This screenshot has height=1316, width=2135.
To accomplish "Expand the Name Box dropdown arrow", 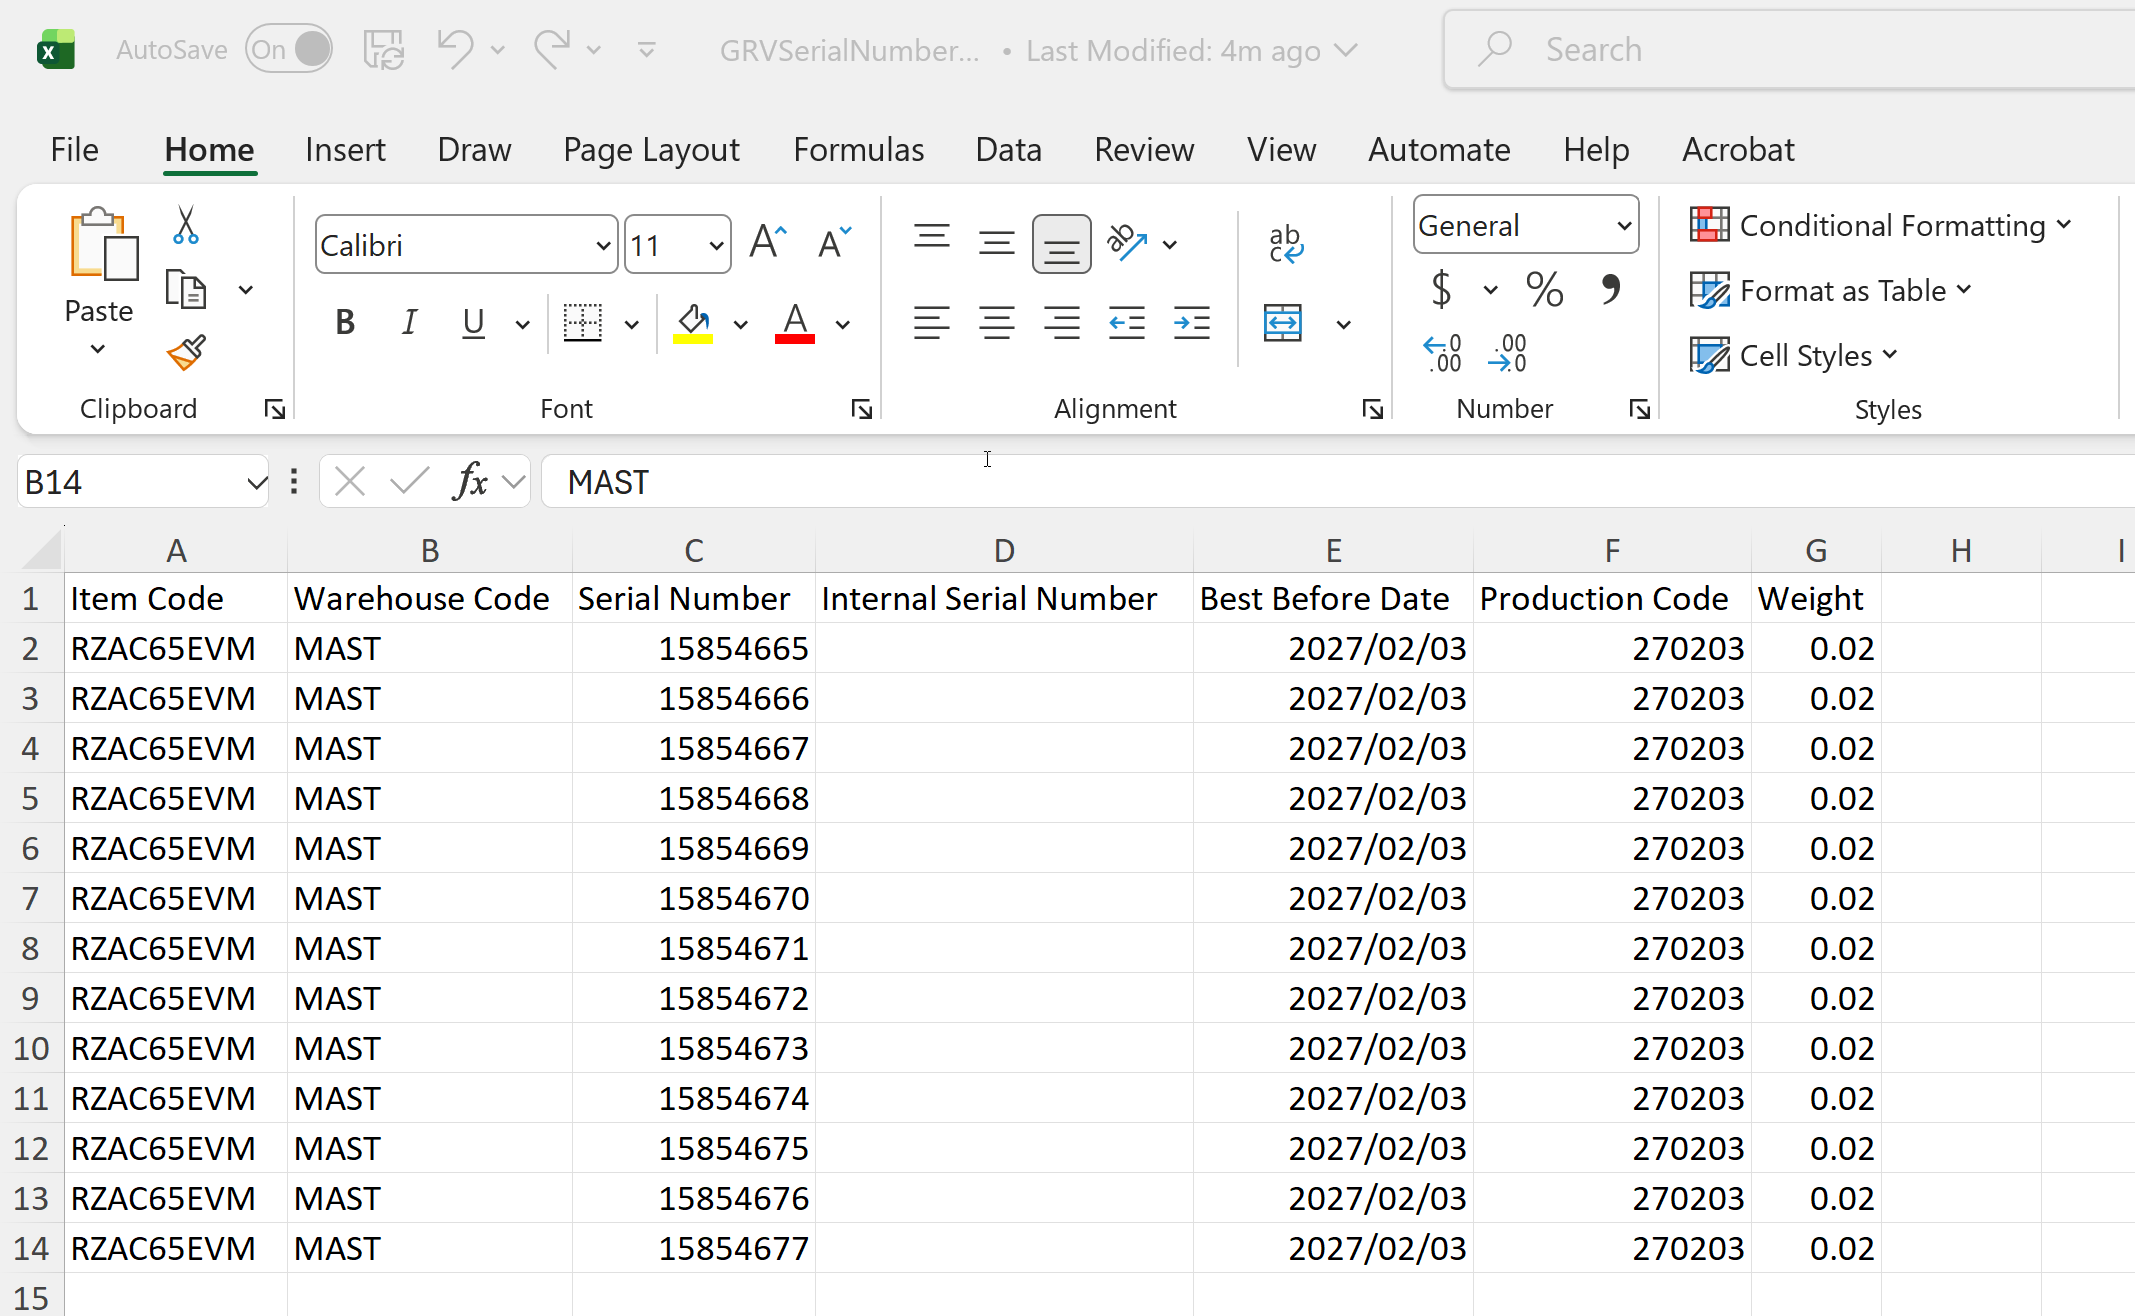I will 256,483.
